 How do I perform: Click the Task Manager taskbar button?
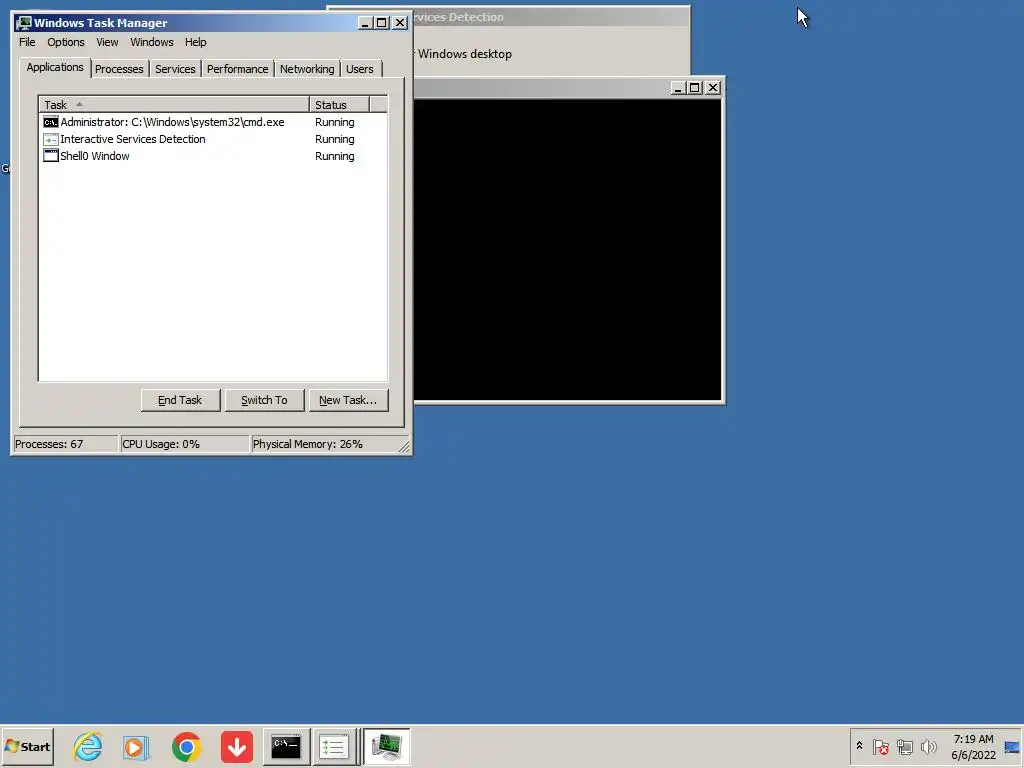386,746
